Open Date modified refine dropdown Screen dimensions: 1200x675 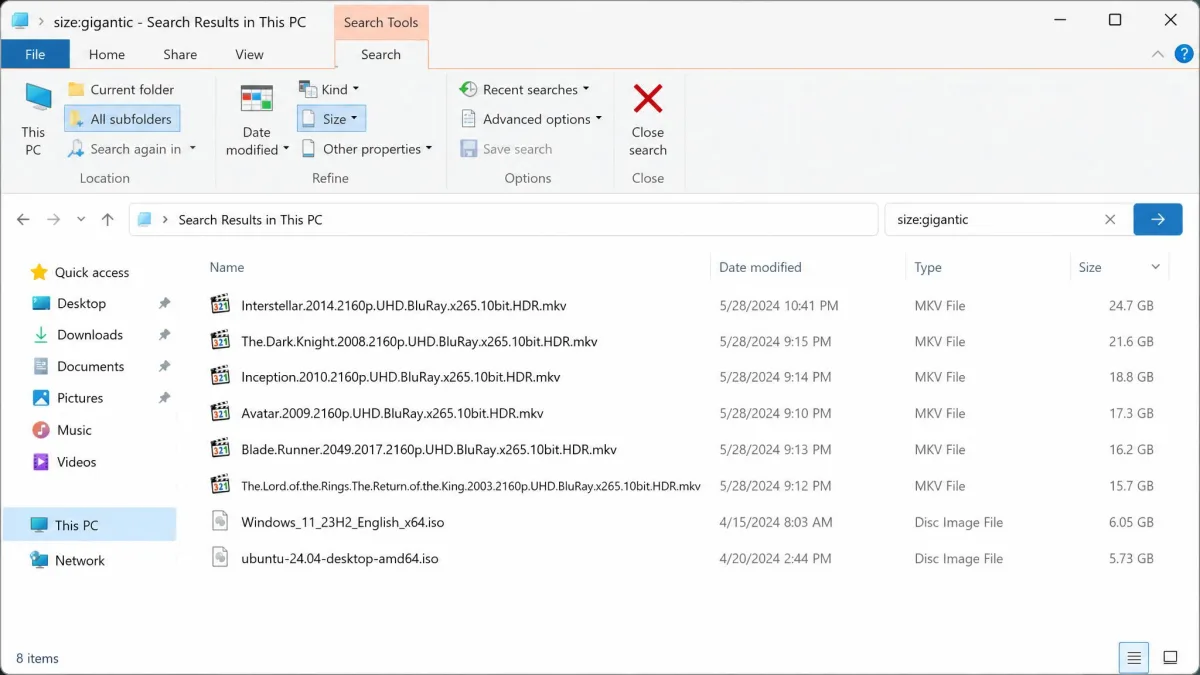click(x=257, y=119)
